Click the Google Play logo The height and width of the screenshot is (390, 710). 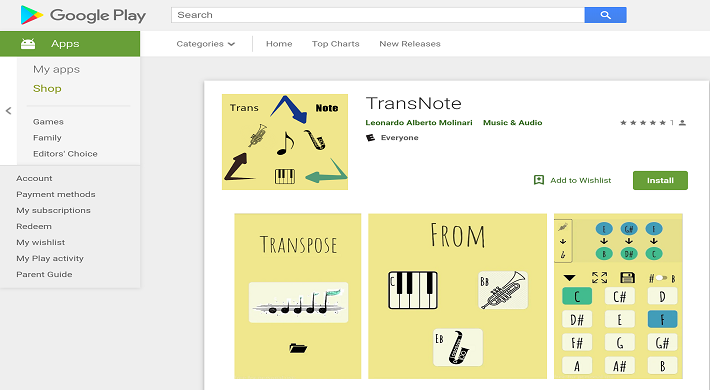coord(83,15)
